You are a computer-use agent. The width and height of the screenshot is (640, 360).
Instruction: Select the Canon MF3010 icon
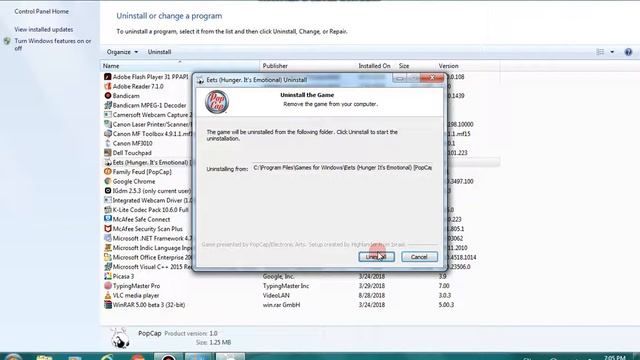[108, 143]
